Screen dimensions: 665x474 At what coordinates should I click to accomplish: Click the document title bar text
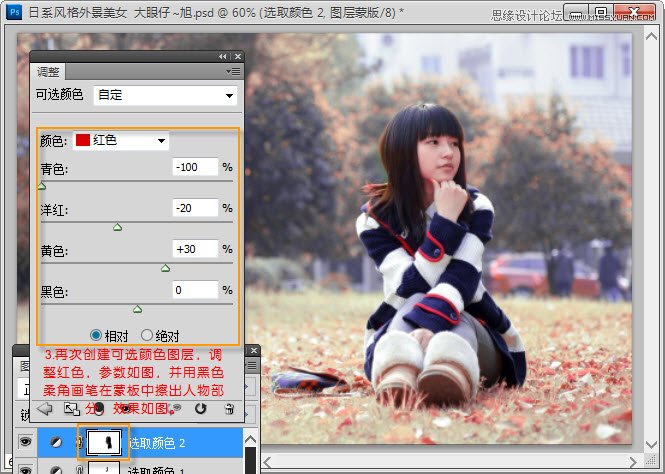pyautogui.click(x=216, y=12)
